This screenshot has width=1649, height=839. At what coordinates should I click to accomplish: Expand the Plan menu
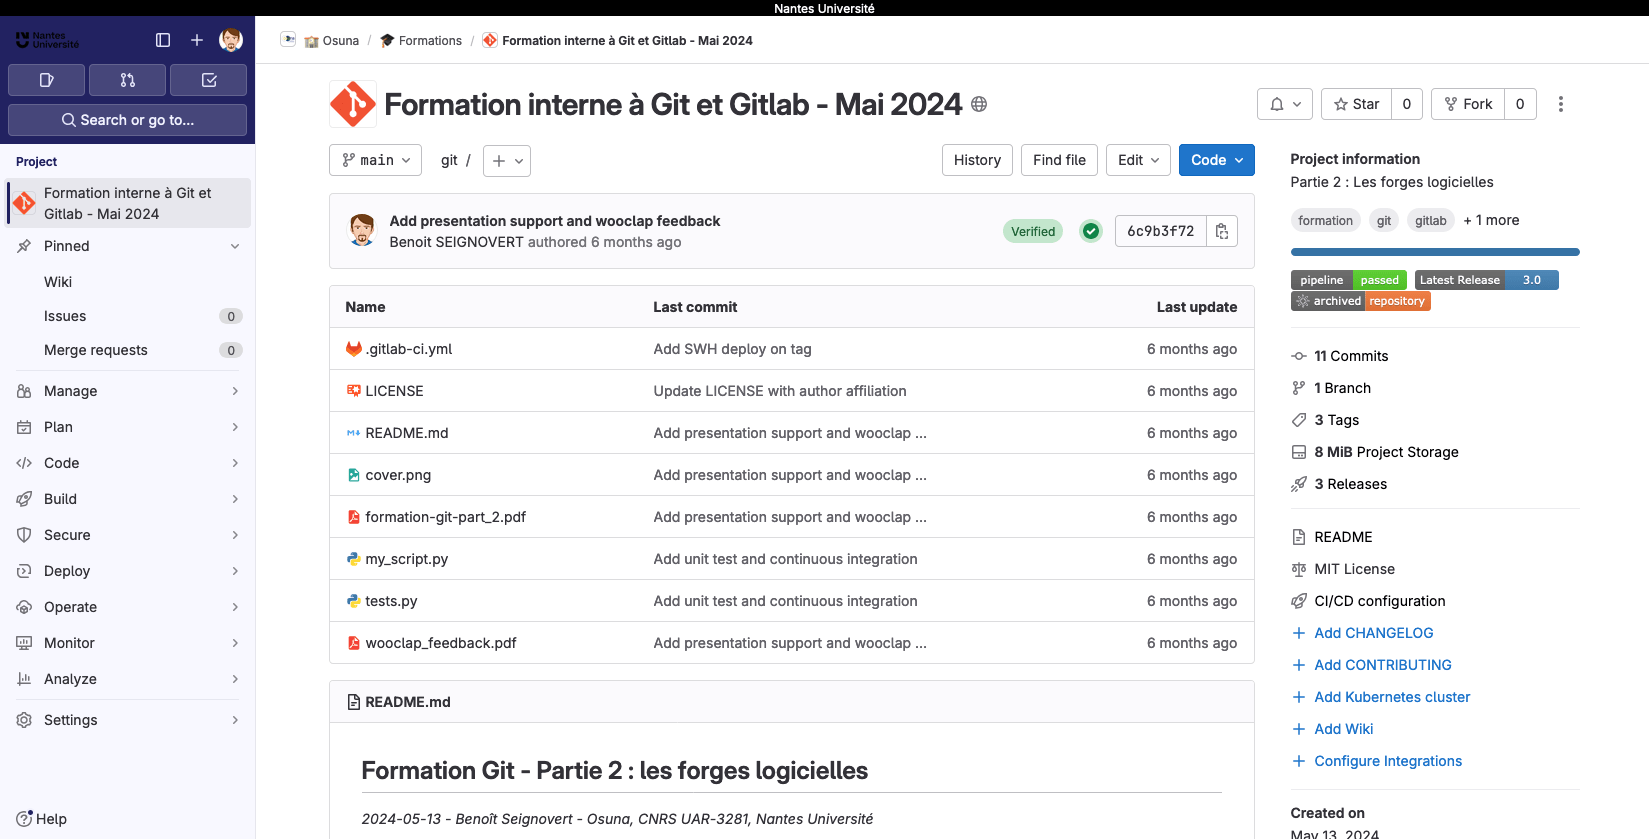pos(127,427)
